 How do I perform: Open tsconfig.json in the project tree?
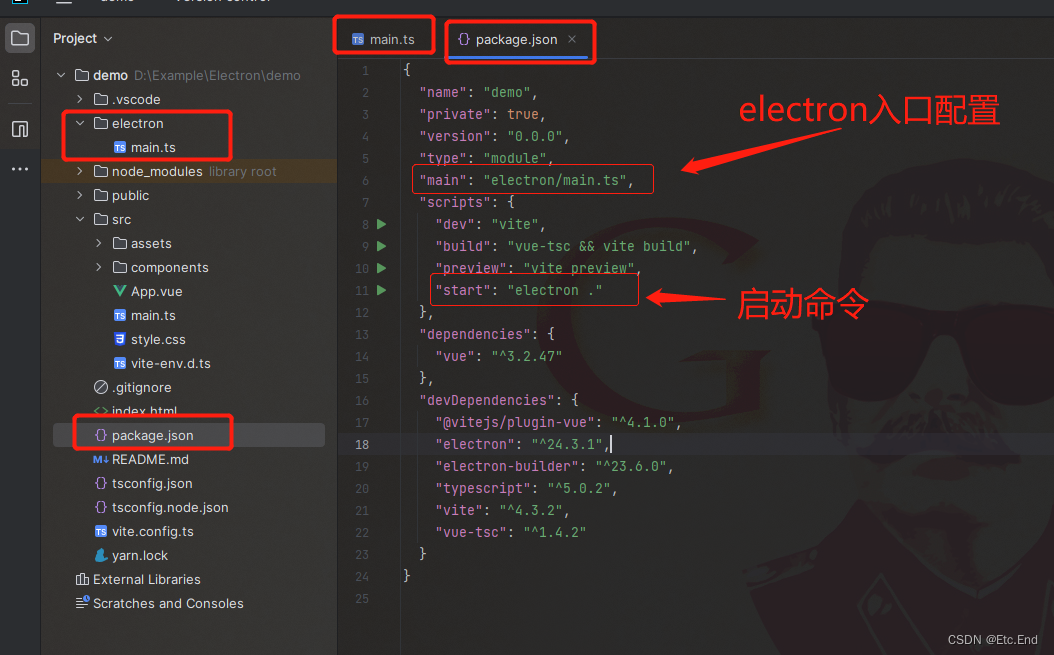[152, 484]
